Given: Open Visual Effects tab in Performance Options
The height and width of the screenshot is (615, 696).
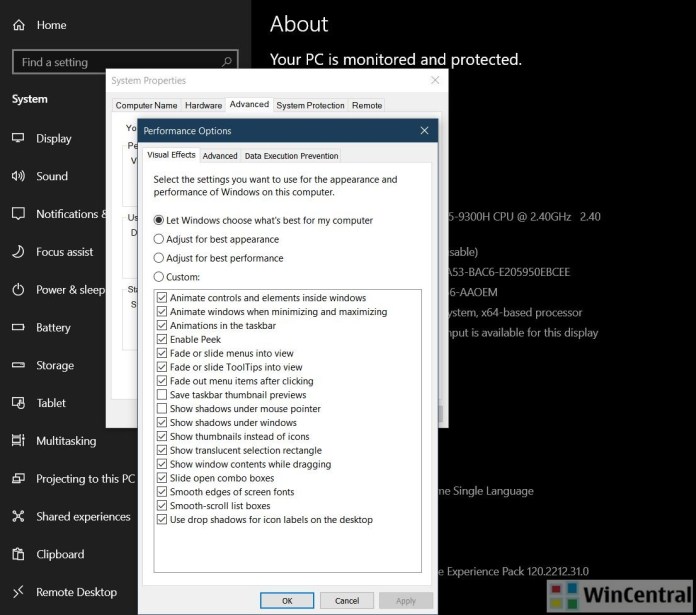Looking at the screenshot, I should click(x=171, y=154).
